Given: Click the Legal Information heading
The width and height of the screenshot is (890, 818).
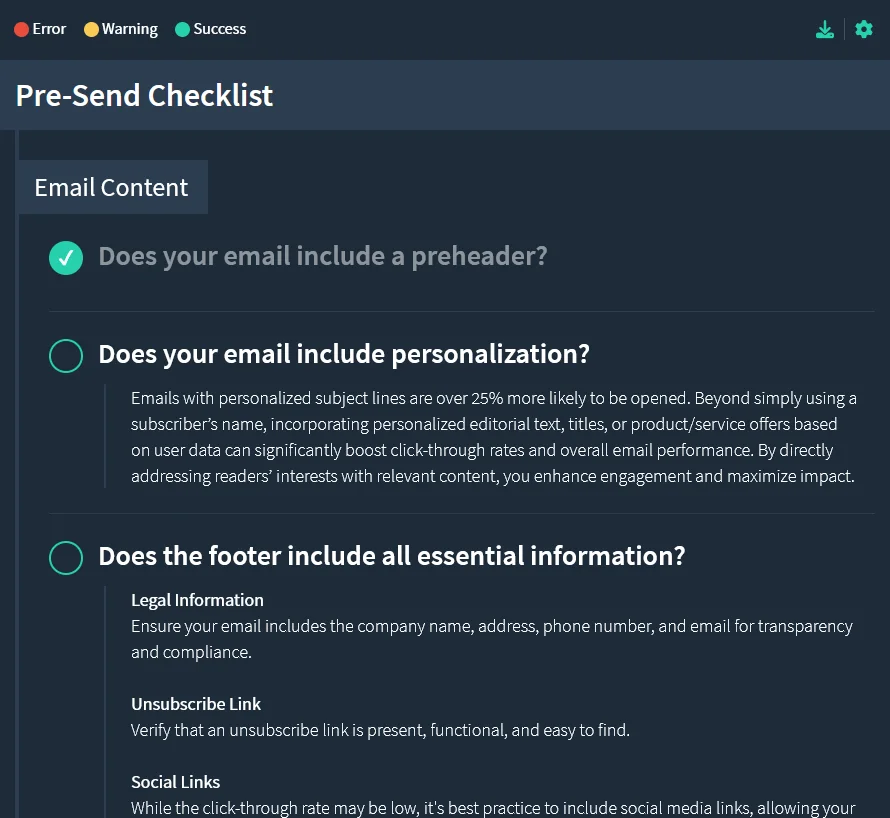Looking at the screenshot, I should [197, 600].
